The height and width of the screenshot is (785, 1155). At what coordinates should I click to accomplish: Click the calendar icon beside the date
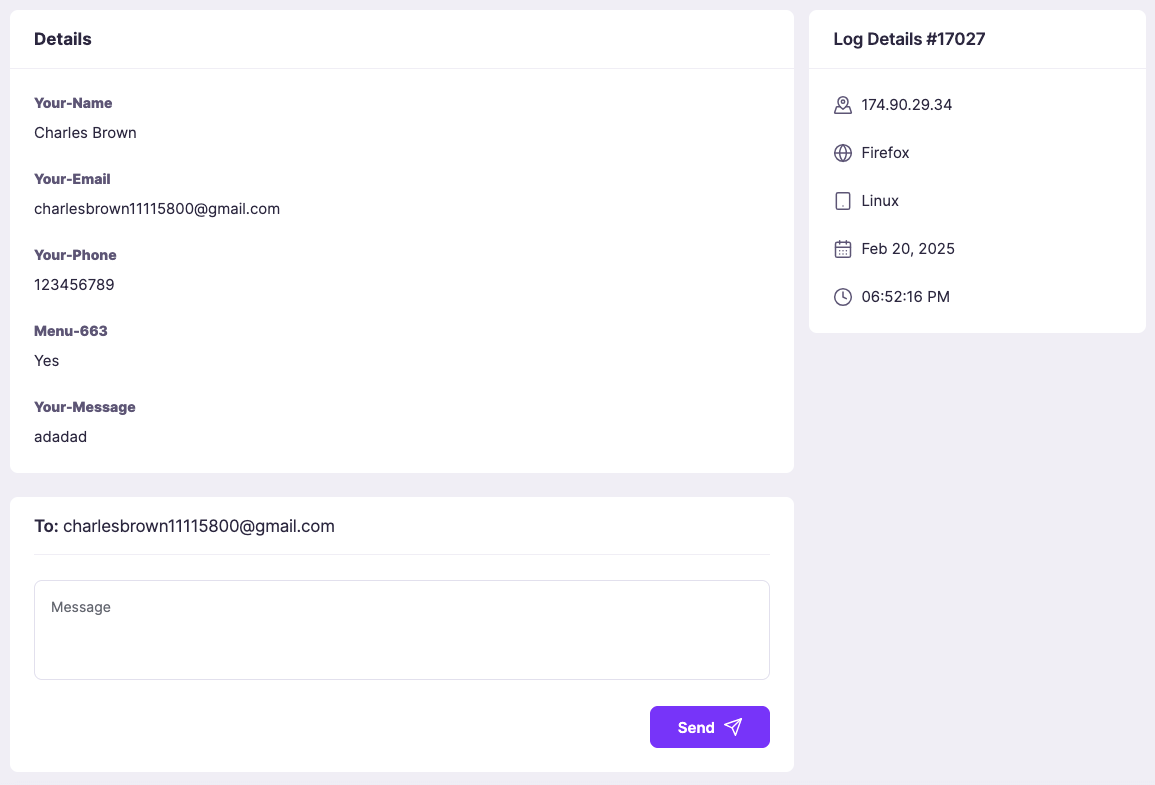pyautogui.click(x=843, y=249)
